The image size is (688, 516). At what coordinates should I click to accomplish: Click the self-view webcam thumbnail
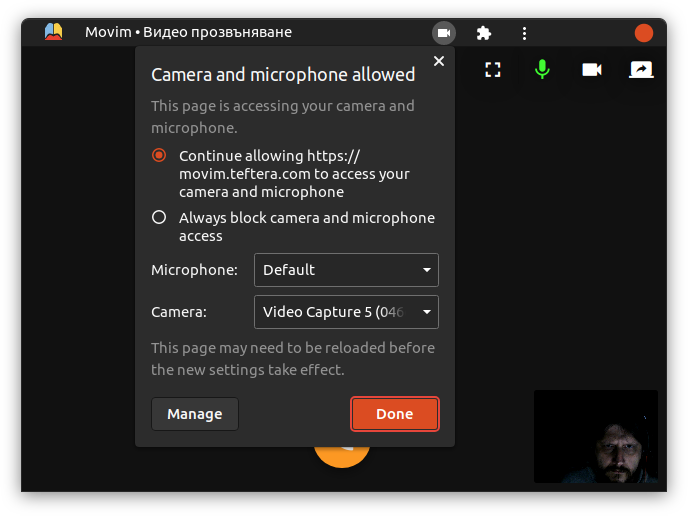tap(596, 437)
